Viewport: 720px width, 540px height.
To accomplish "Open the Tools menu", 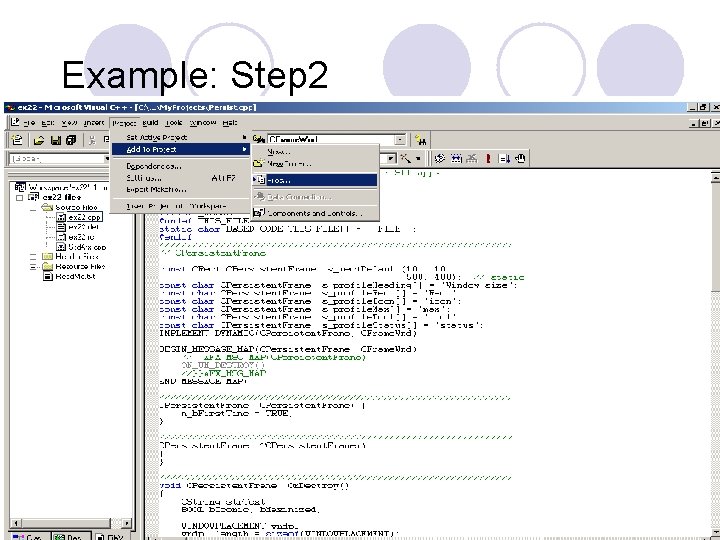I will click(x=174, y=123).
